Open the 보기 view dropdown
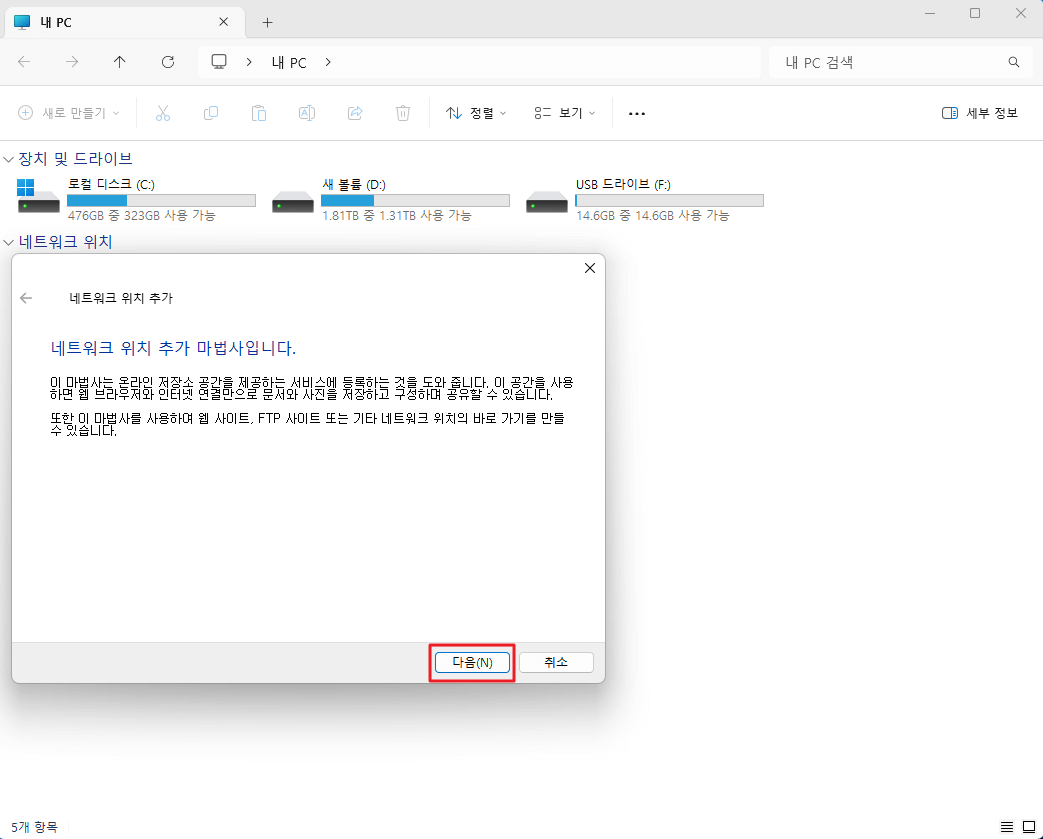Screen dimensions: 1043x839 pos(564,113)
